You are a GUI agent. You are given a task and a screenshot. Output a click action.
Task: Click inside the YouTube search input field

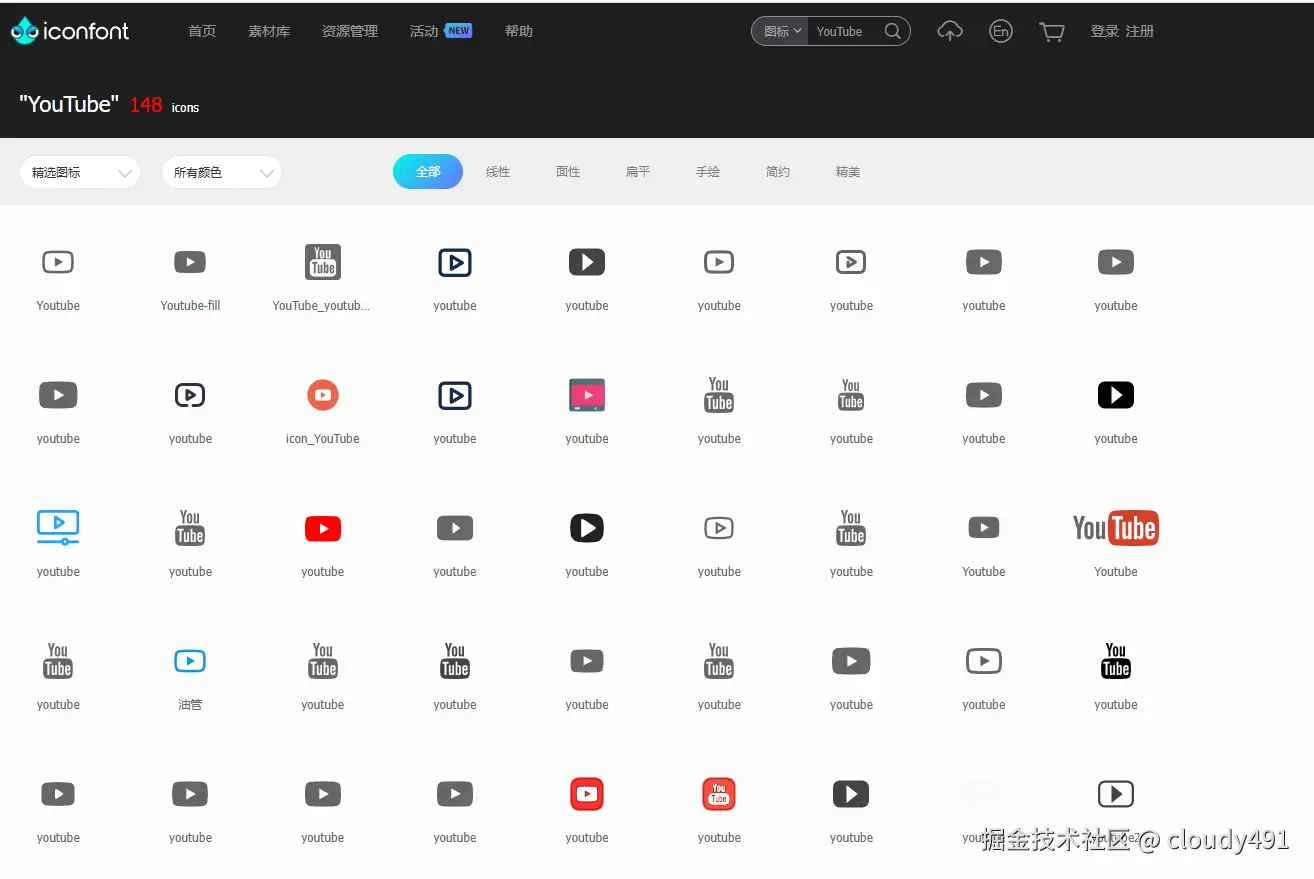(845, 31)
